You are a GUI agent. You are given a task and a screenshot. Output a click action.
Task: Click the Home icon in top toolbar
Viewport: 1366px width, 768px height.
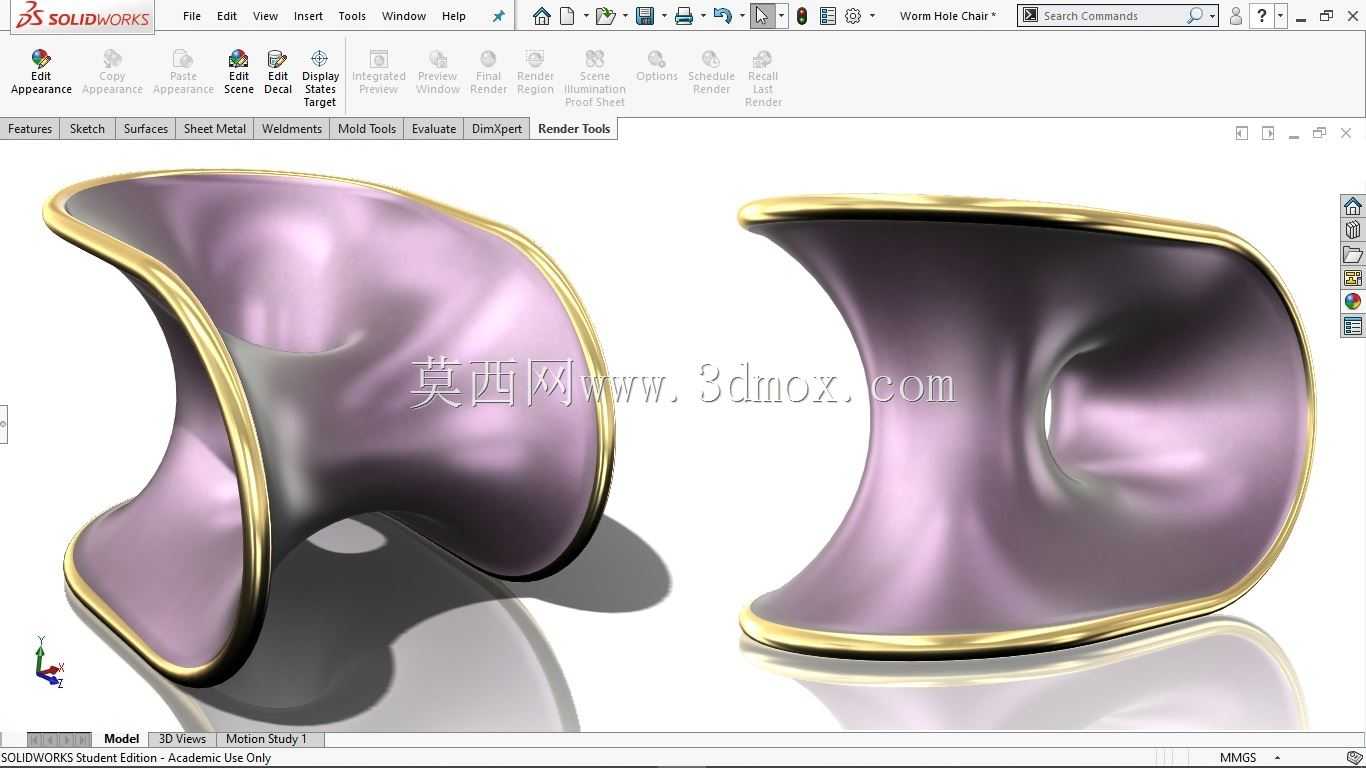[542, 16]
